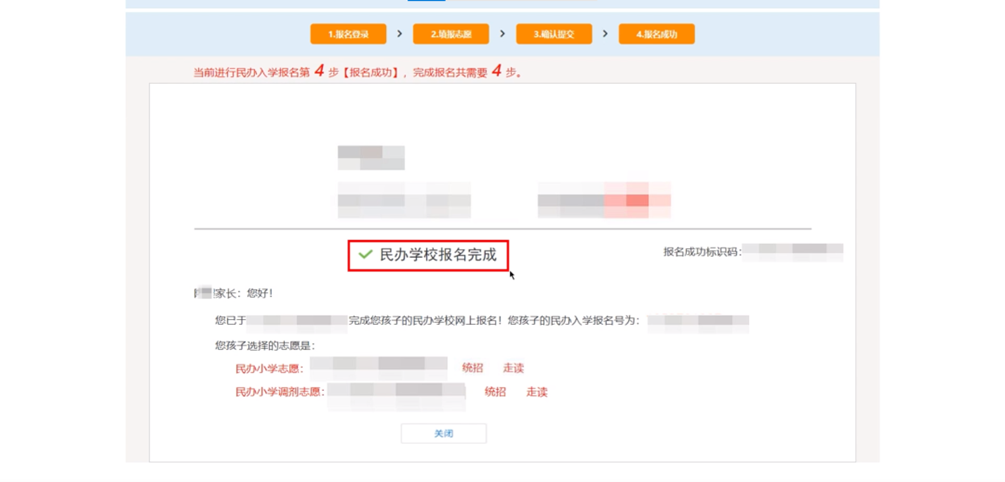The width and height of the screenshot is (1005, 482).
Task: Click the arrow before step 4.报名成功
Action: pos(605,34)
